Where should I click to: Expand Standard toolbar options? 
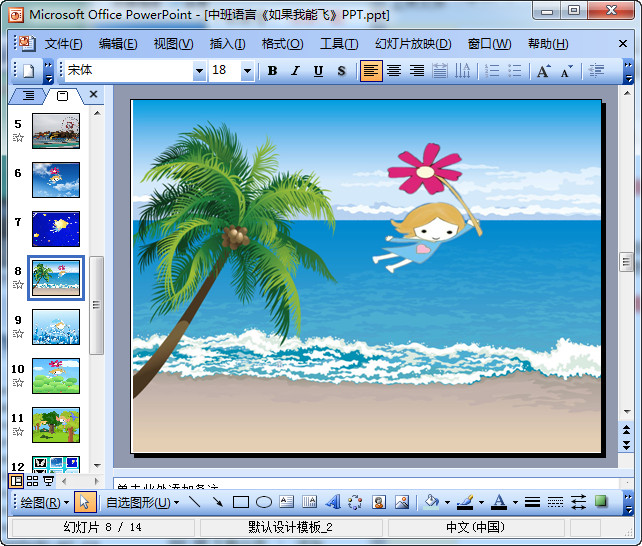[x=48, y=71]
